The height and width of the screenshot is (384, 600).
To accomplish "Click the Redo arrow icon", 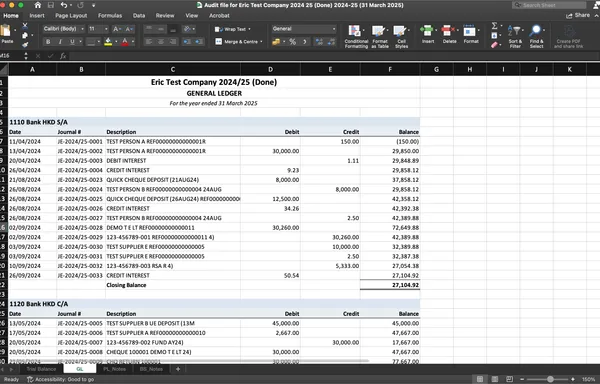I will coord(80,5).
